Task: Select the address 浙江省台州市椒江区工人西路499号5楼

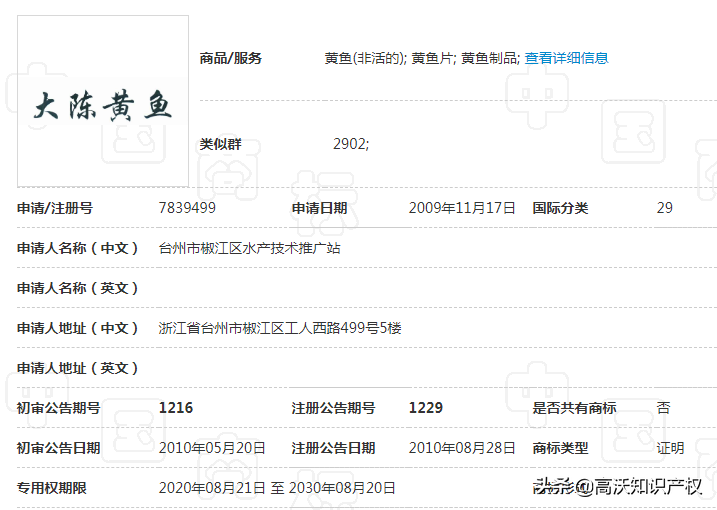Action: tap(280, 328)
